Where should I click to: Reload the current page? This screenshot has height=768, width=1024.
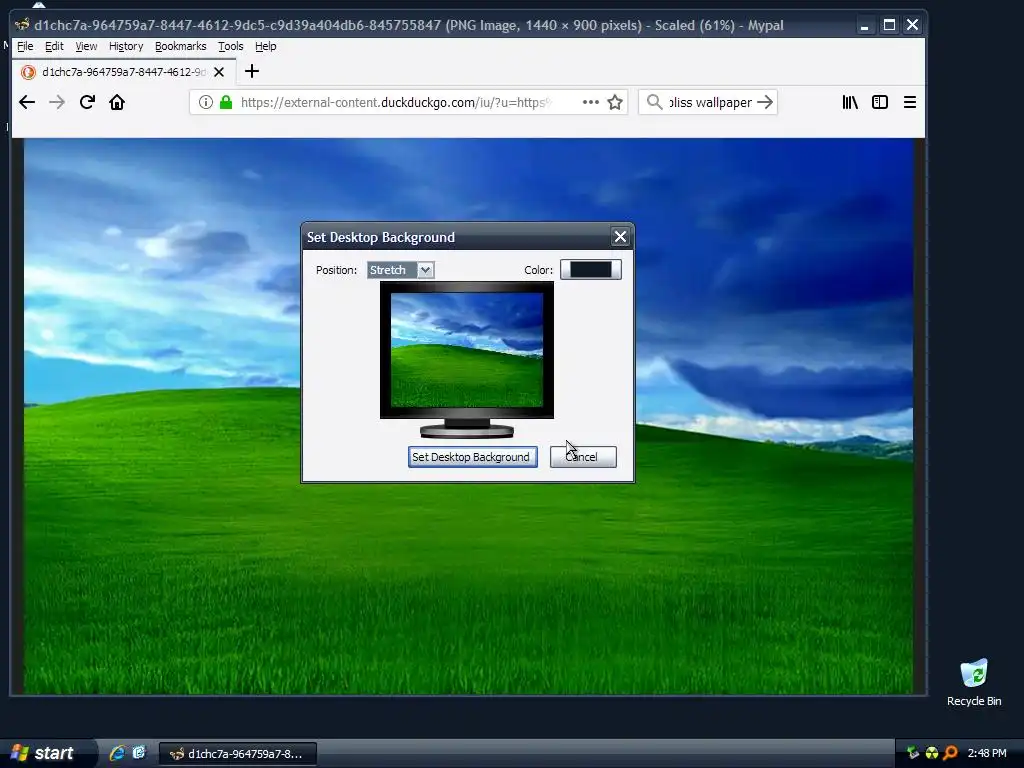(87, 103)
